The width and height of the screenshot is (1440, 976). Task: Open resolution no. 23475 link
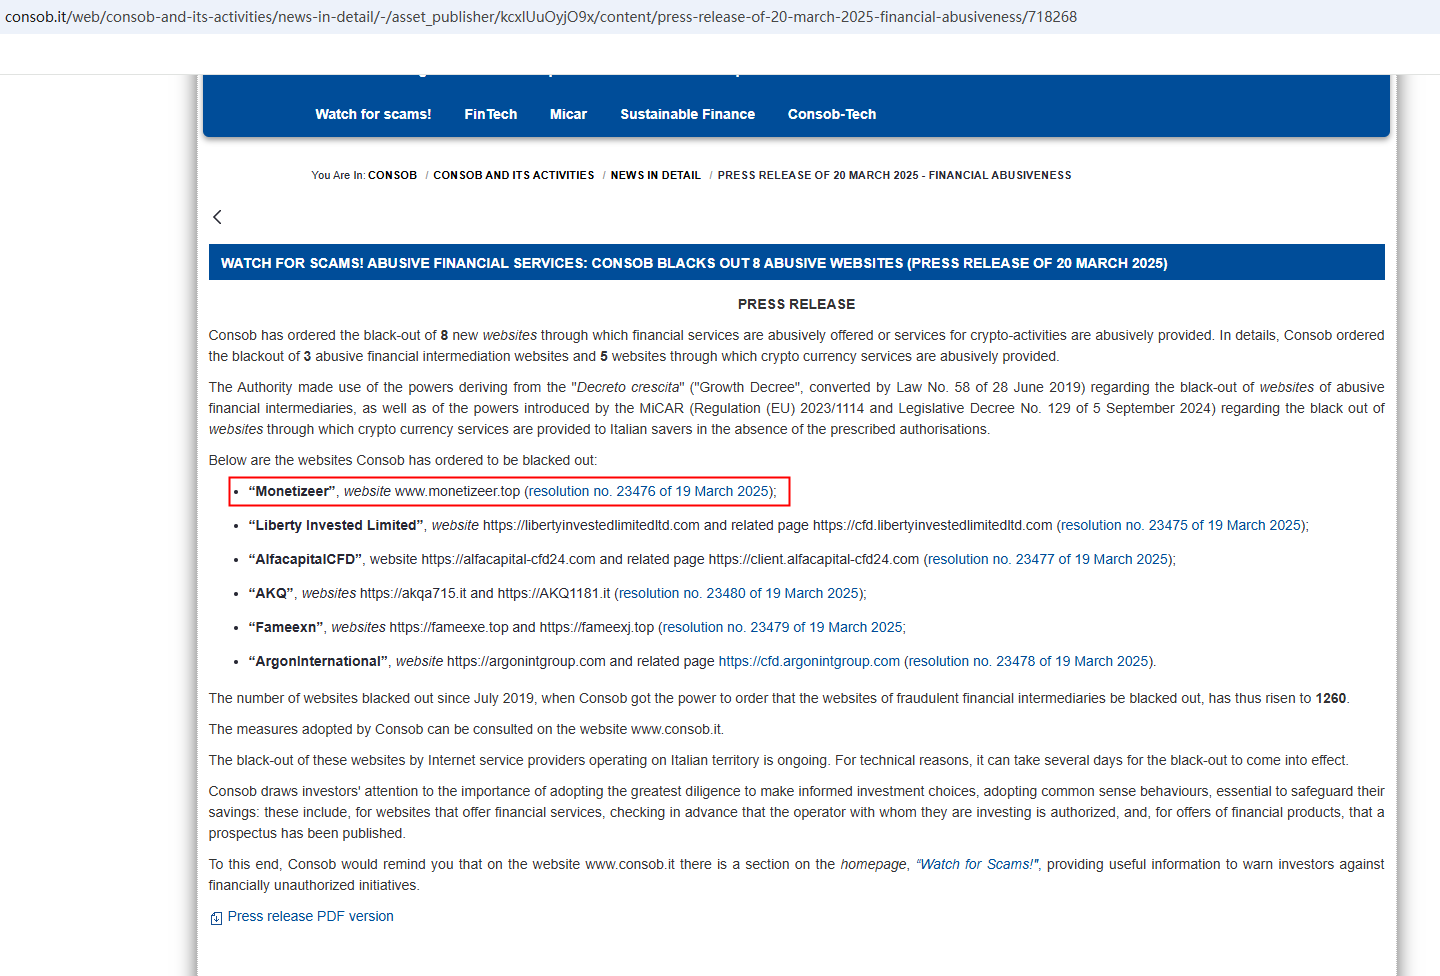pos(1182,525)
